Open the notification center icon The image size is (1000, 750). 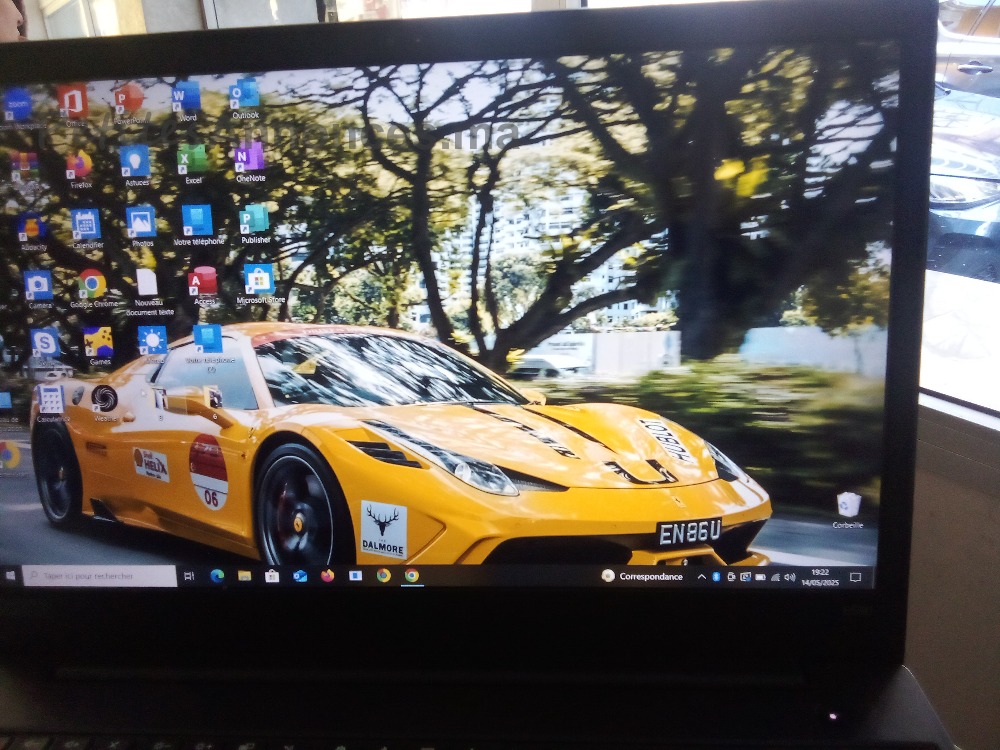click(x=856, y=577)
